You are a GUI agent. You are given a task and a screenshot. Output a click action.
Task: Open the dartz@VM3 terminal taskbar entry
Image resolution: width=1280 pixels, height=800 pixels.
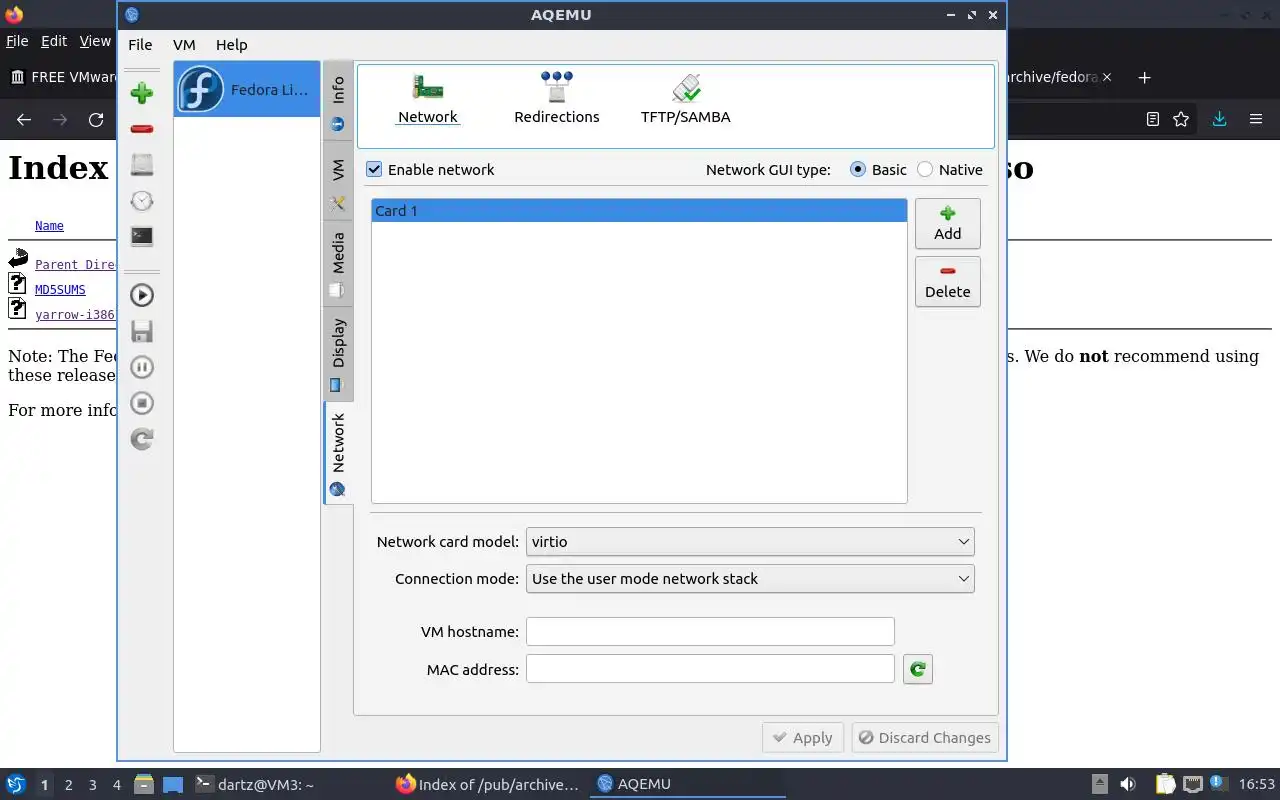(x=255, y=784)
